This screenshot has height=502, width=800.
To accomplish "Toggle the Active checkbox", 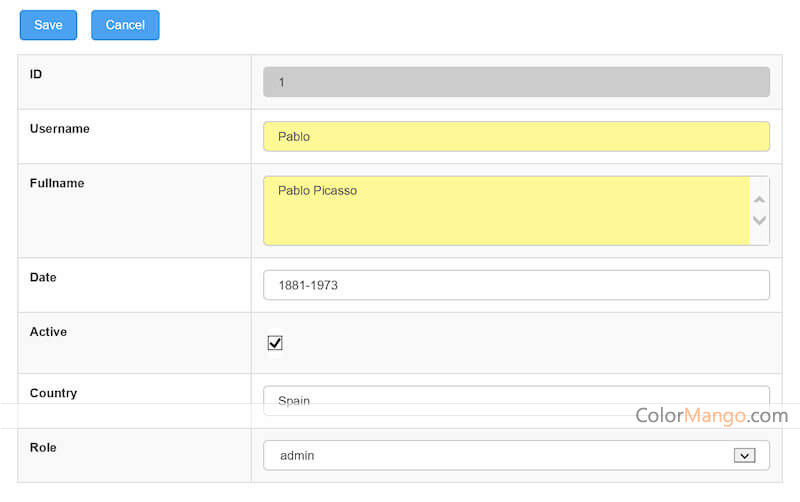I will click(x=275, y=343).
